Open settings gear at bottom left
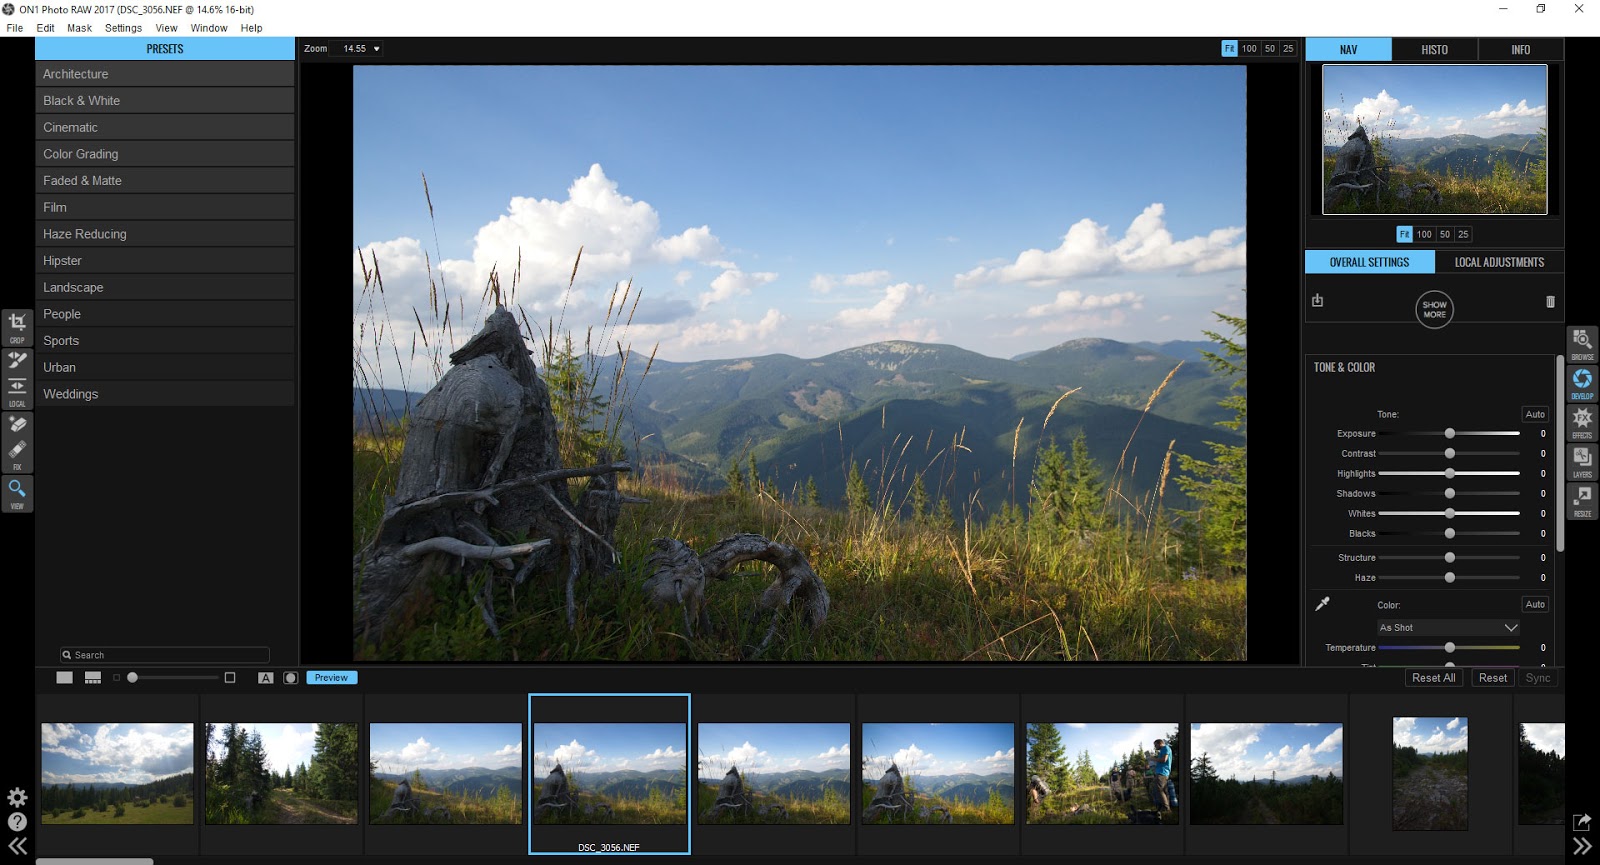 coord(17,797)
